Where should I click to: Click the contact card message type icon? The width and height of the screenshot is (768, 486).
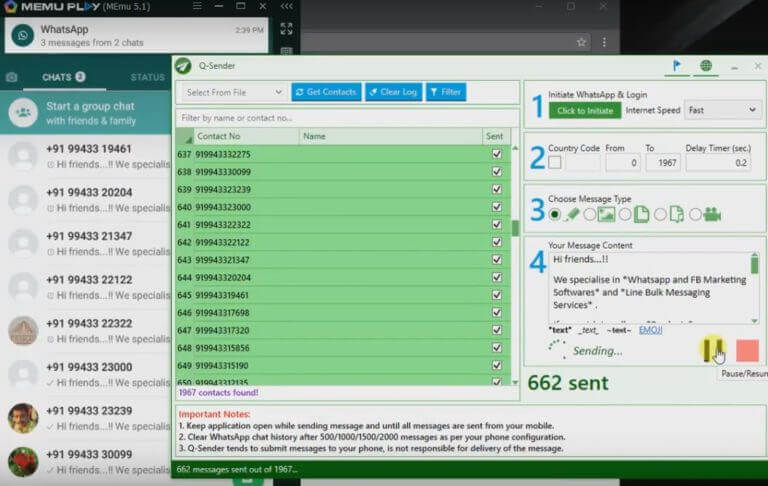point(676,215)
